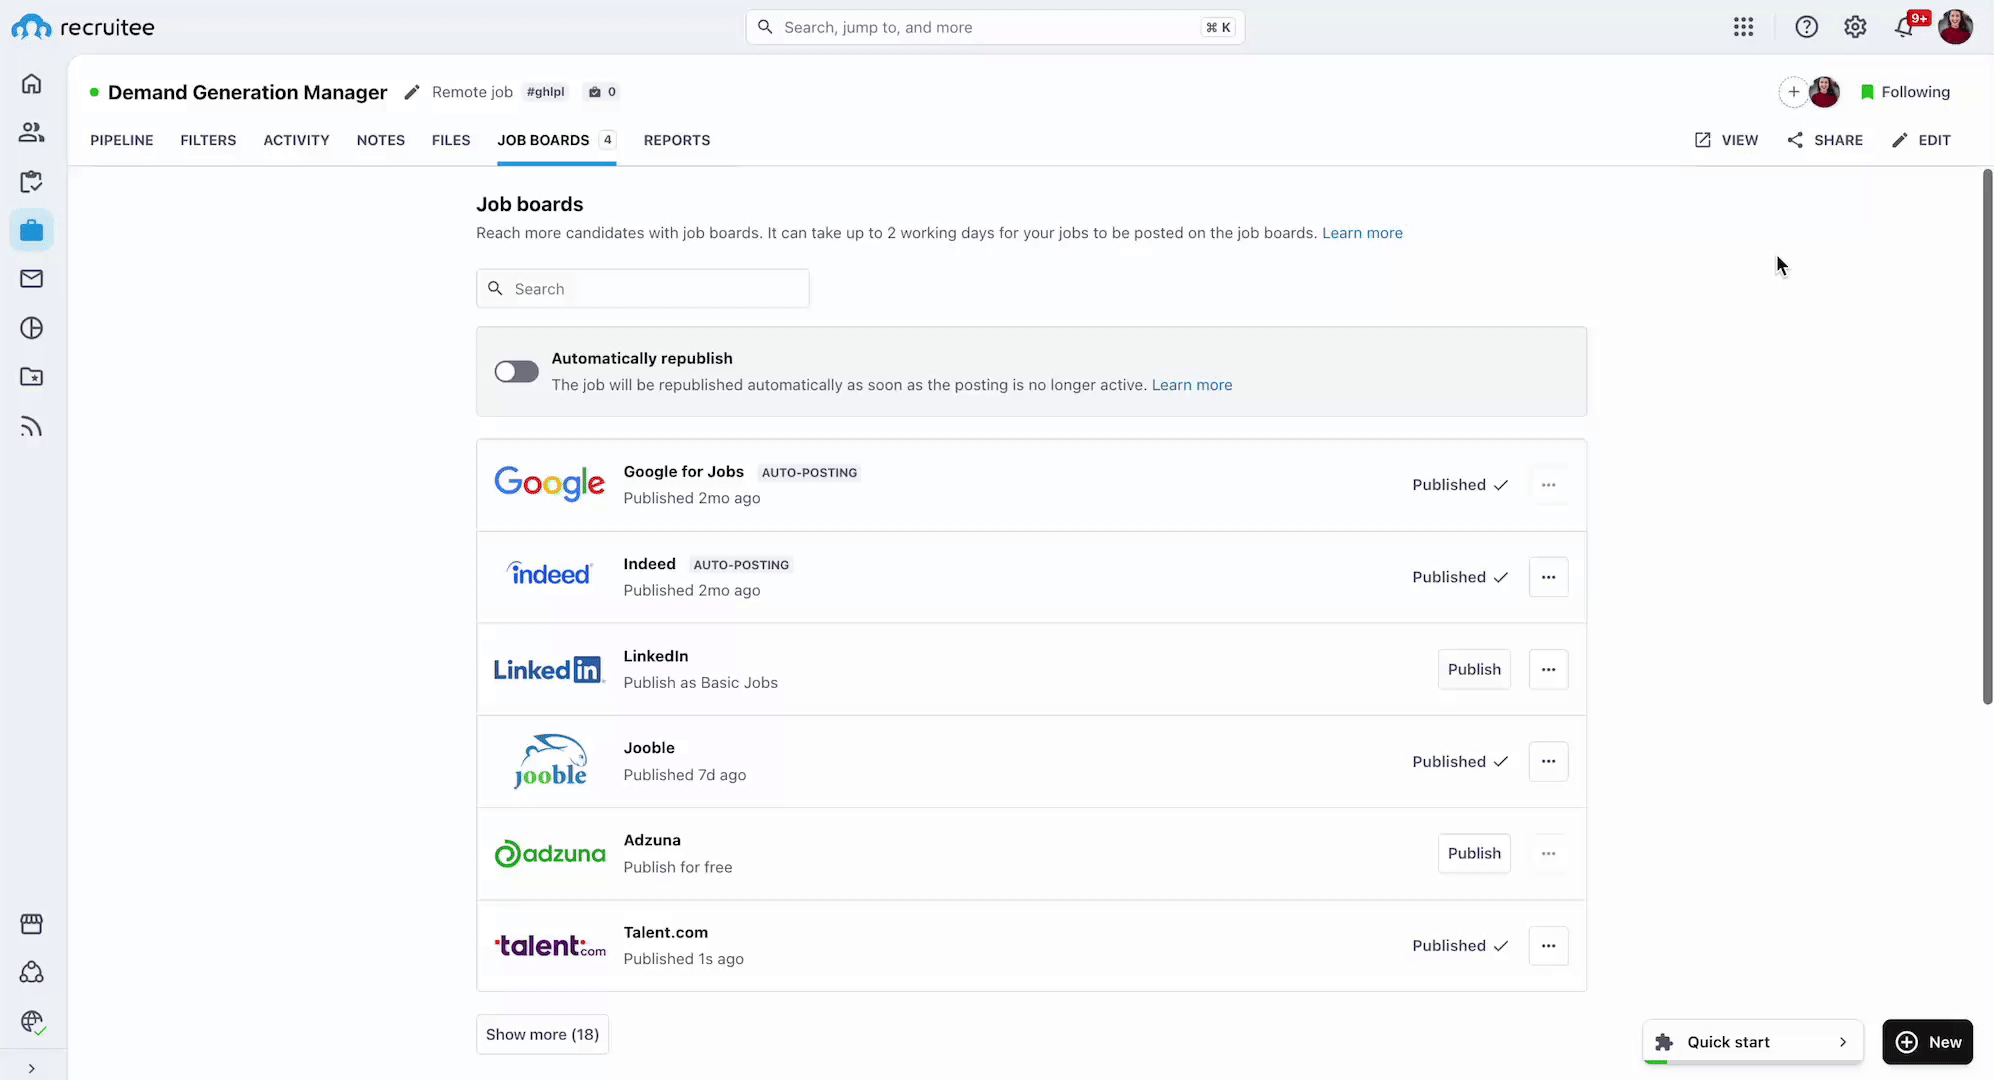Open the REPORTS tab of this job
1994x1080 pixels.
(x=677, y=140)
